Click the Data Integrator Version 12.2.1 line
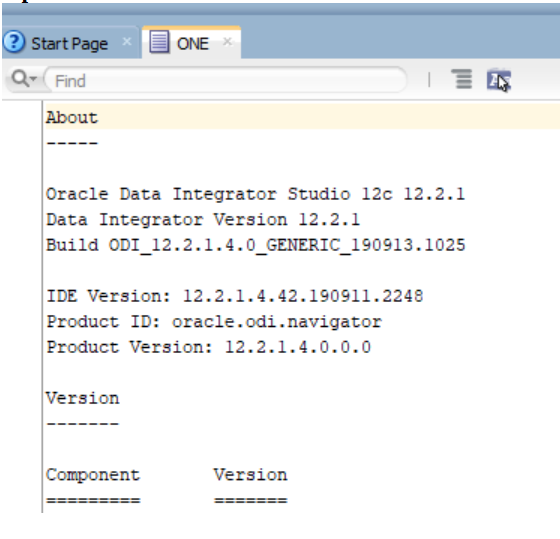 pos(203,219)
